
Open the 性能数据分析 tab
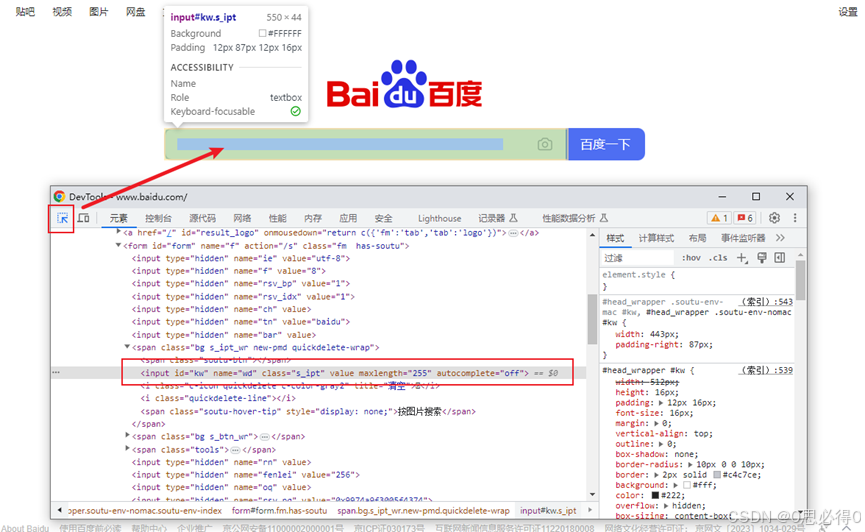[575, 218]
